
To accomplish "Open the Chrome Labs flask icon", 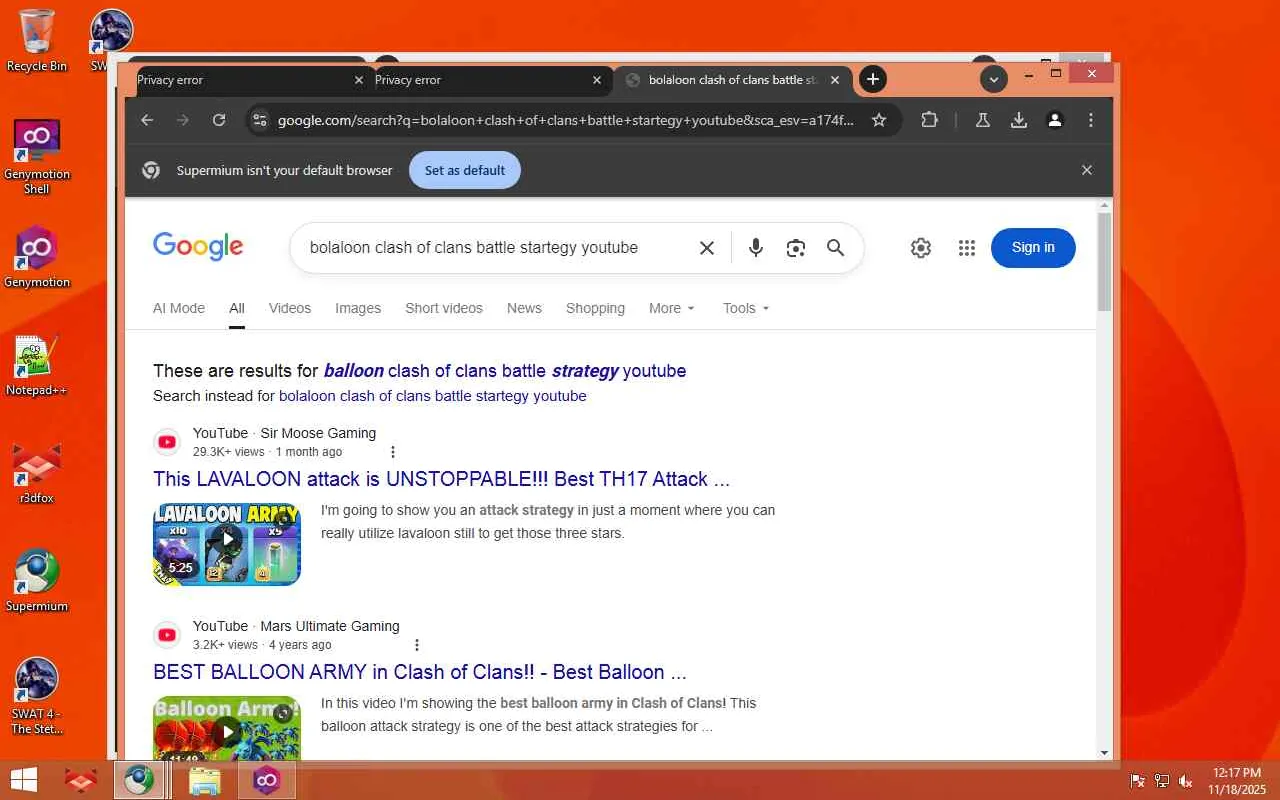I will point(983,120).
